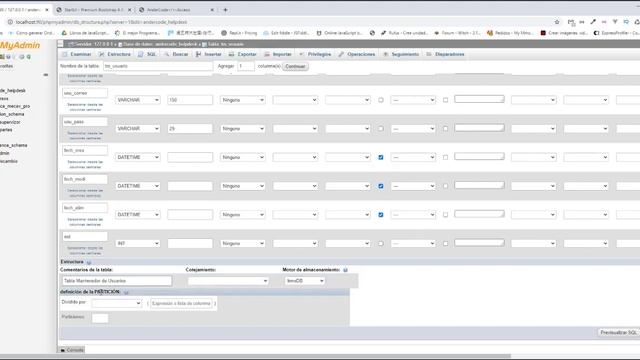This screenshot has height=360, width=640.
Task: Switch to the Estructura tab
Action: [x=115, y=54]
